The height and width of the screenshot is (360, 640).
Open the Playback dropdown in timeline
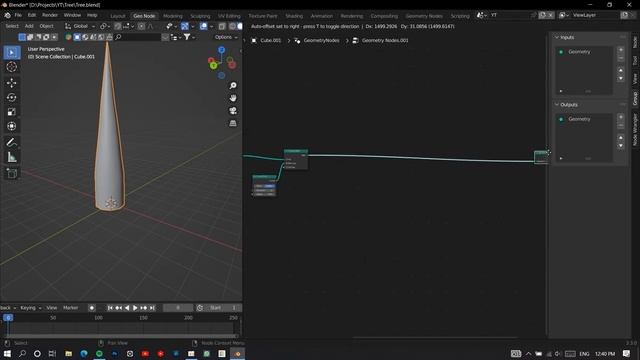point(8,308)
